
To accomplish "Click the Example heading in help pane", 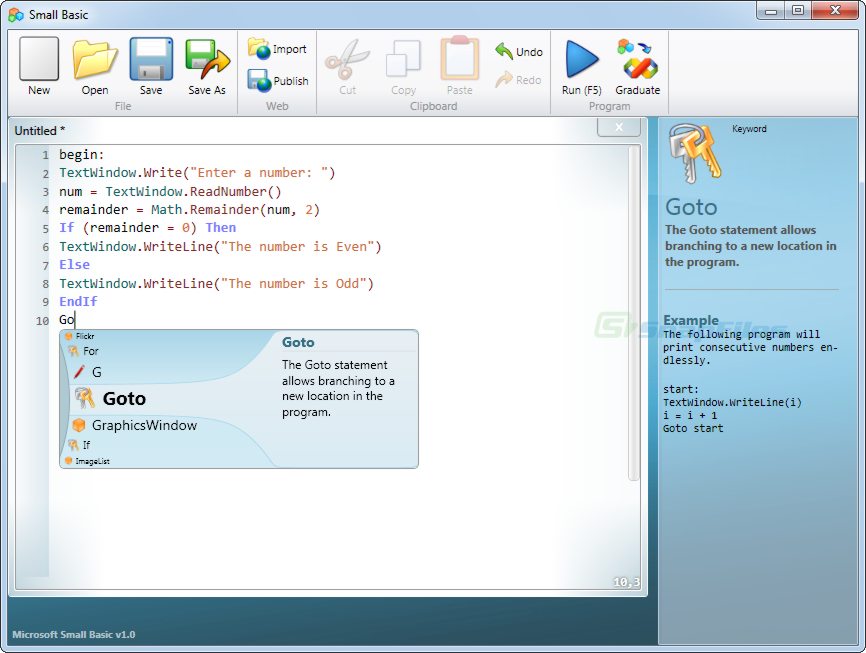I will (691, 320).
